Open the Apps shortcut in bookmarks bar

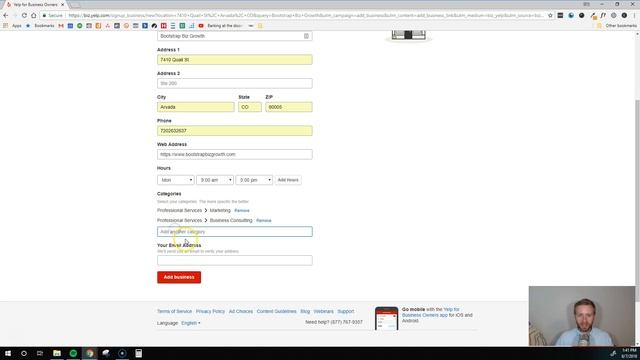tap(13, 26)
